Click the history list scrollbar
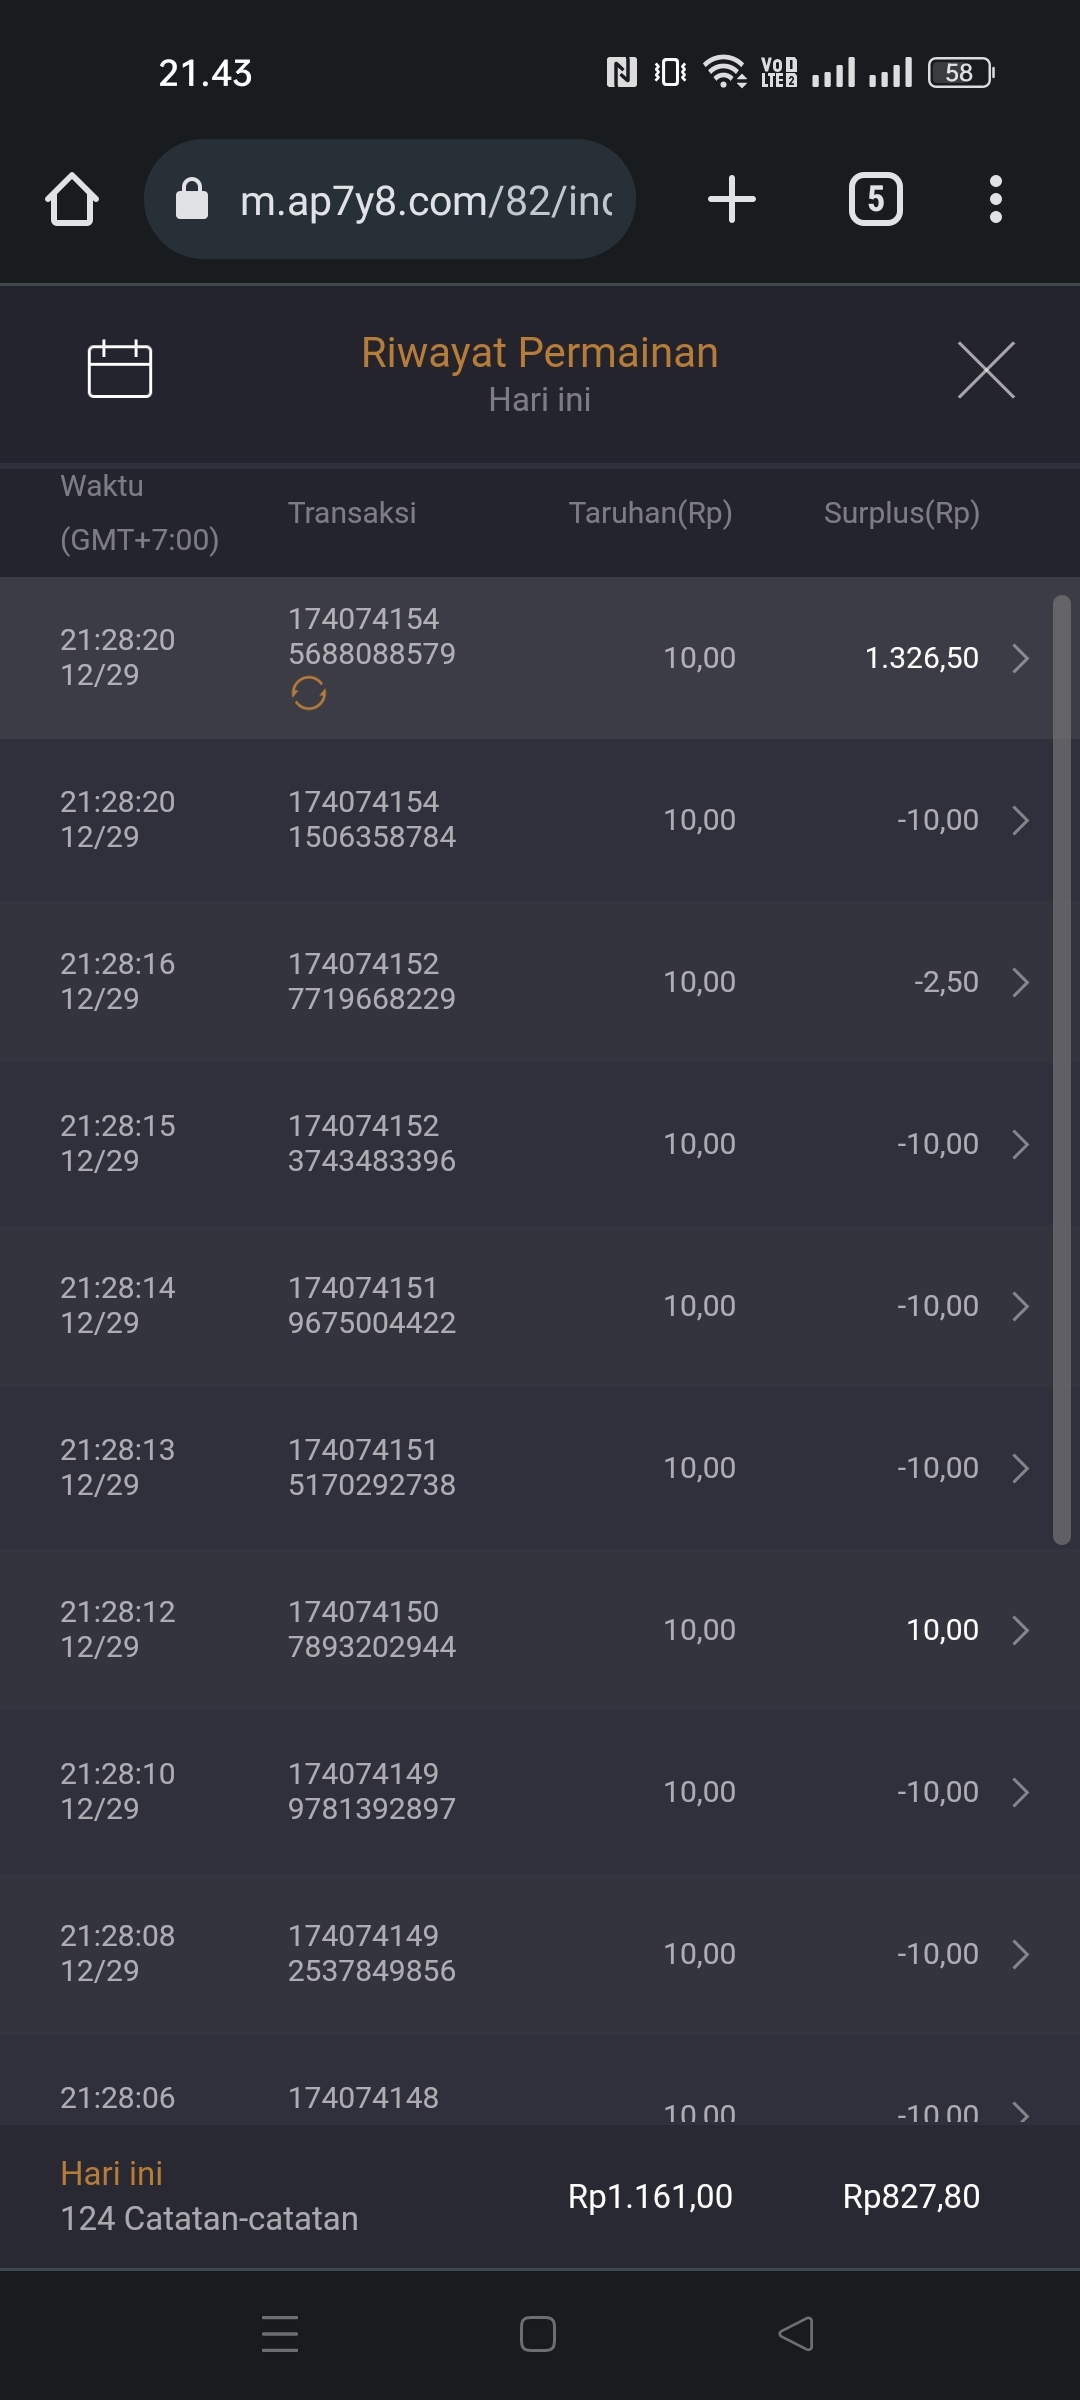 [1062, 1070]
